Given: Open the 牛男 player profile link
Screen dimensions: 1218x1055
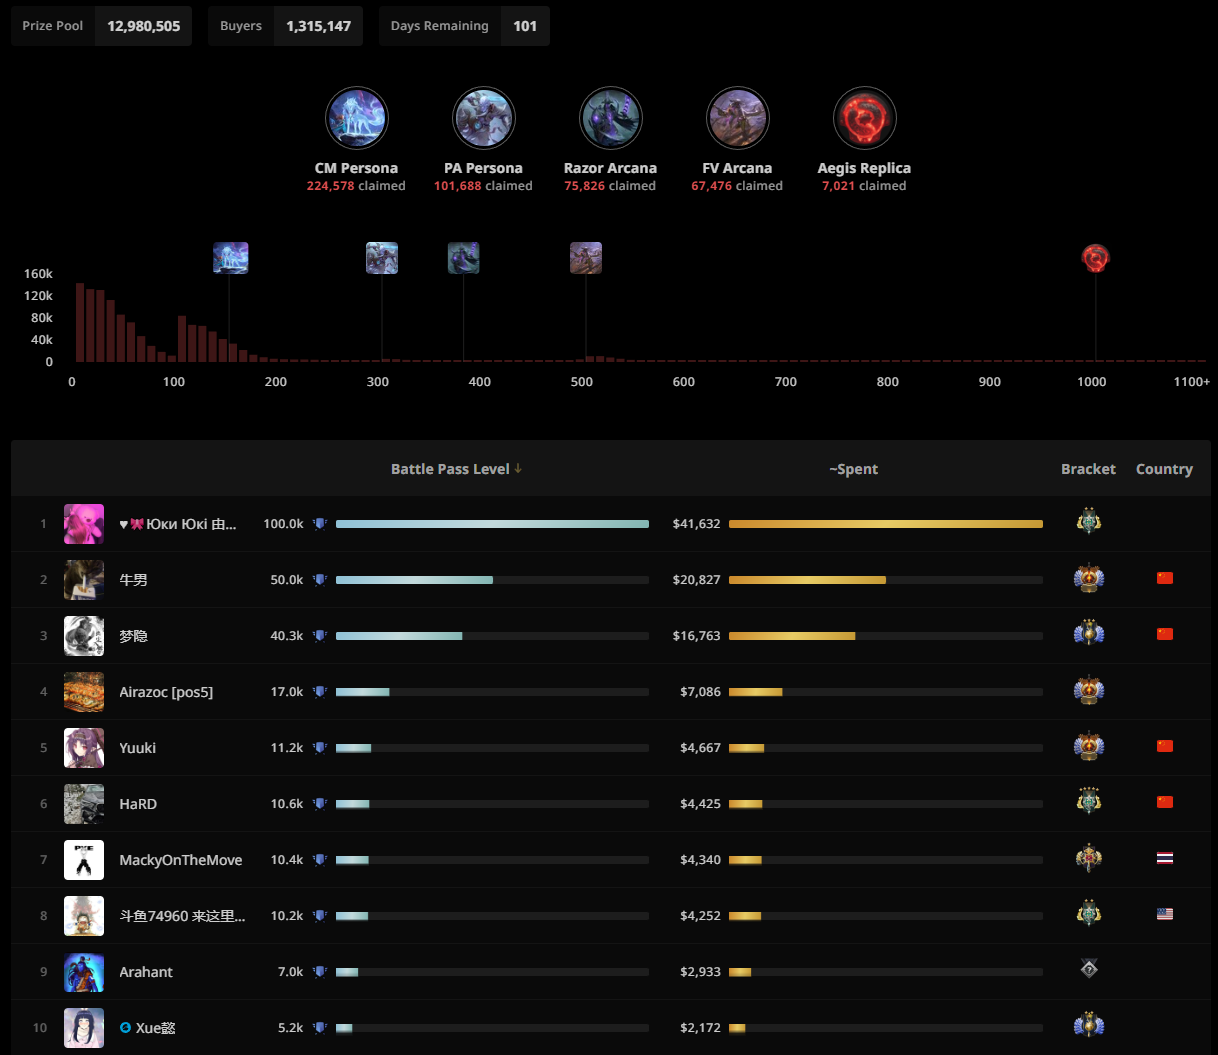Looking at the screenshot, I should tap(133, 580).
